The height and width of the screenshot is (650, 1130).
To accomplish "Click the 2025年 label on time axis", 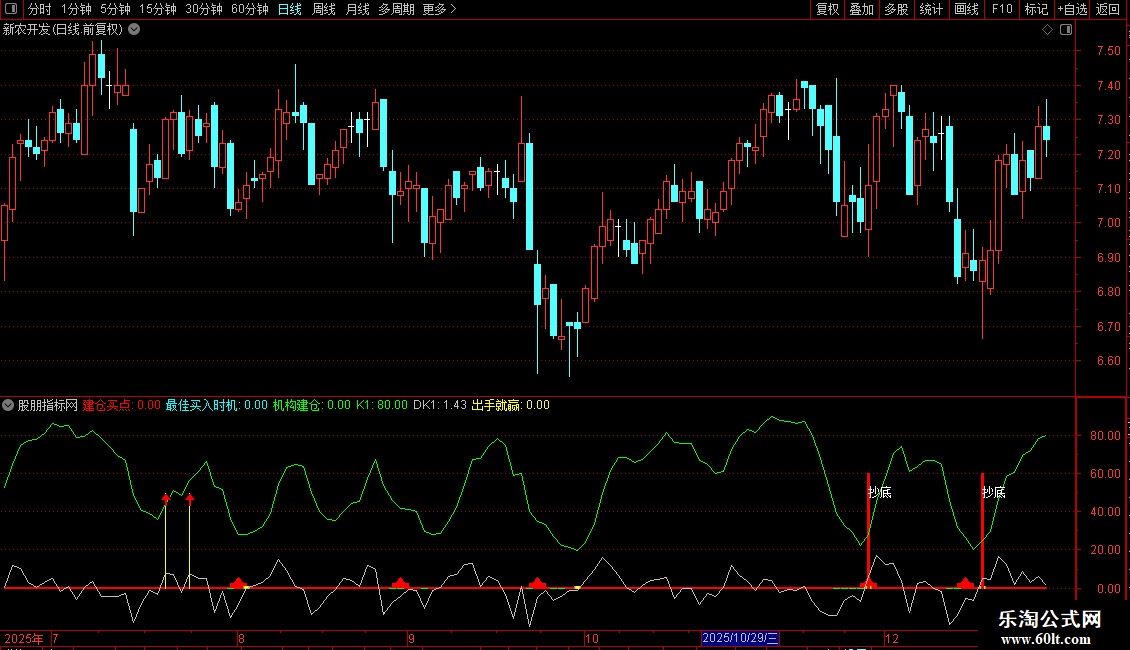I will (x=24, y=638).
